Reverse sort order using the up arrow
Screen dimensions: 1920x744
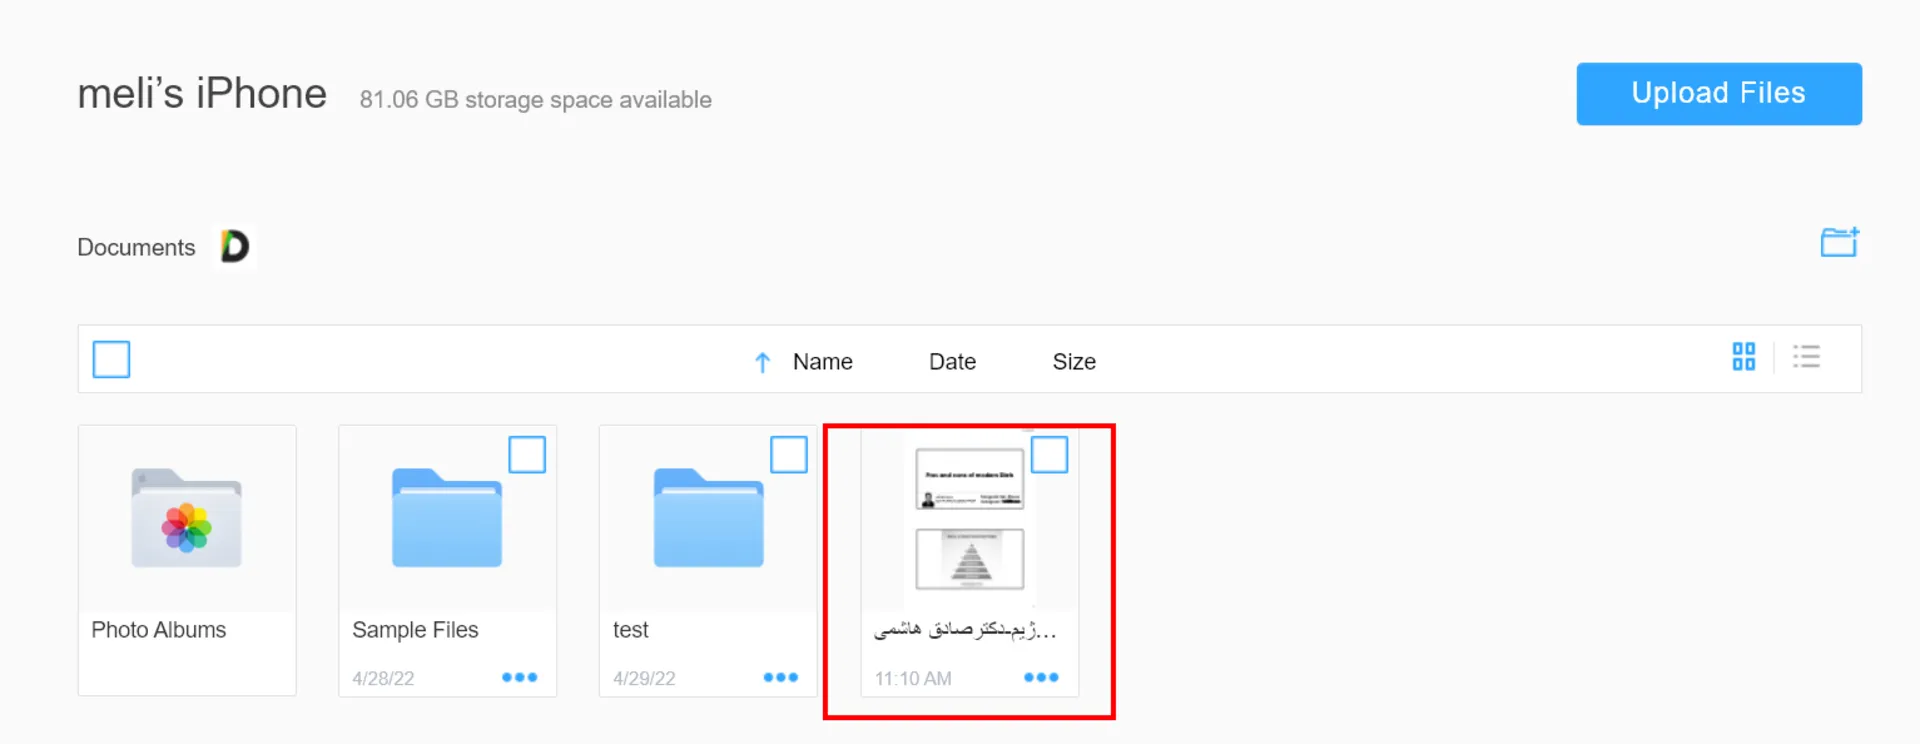[762, 362]
